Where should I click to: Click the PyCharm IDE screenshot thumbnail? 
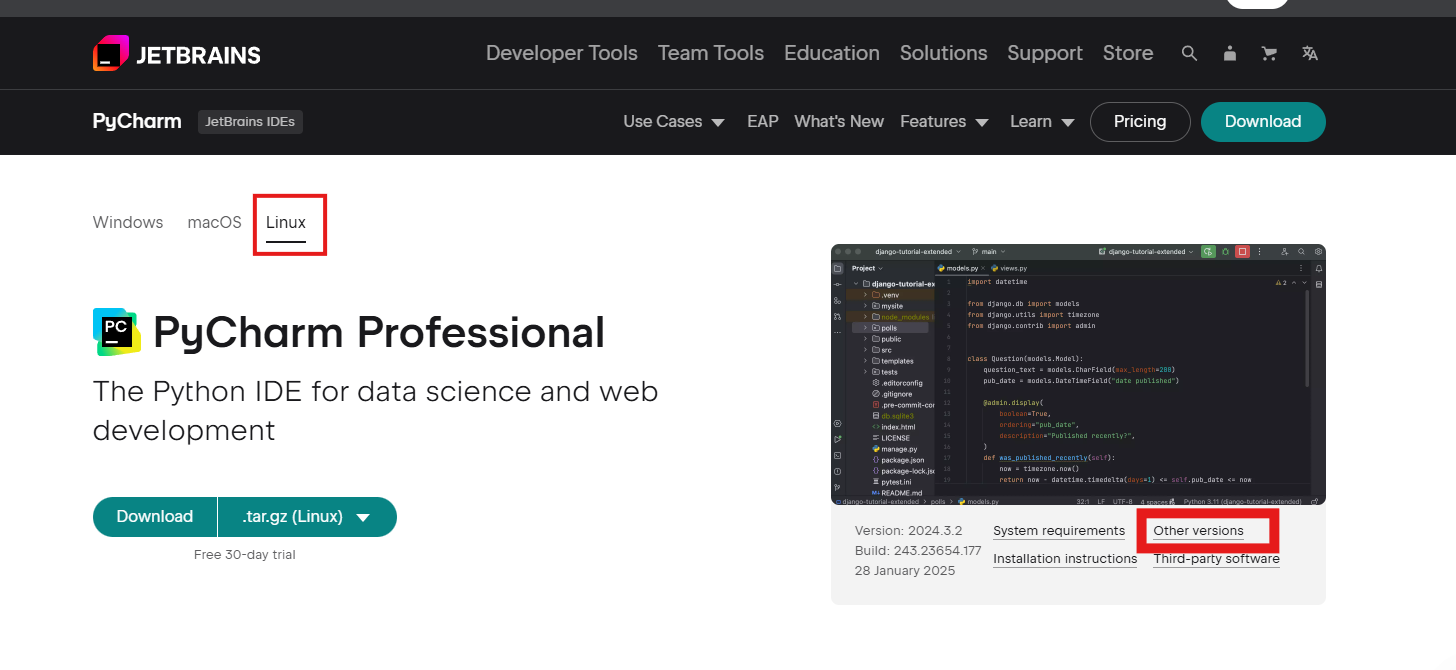click(1078, 375)
